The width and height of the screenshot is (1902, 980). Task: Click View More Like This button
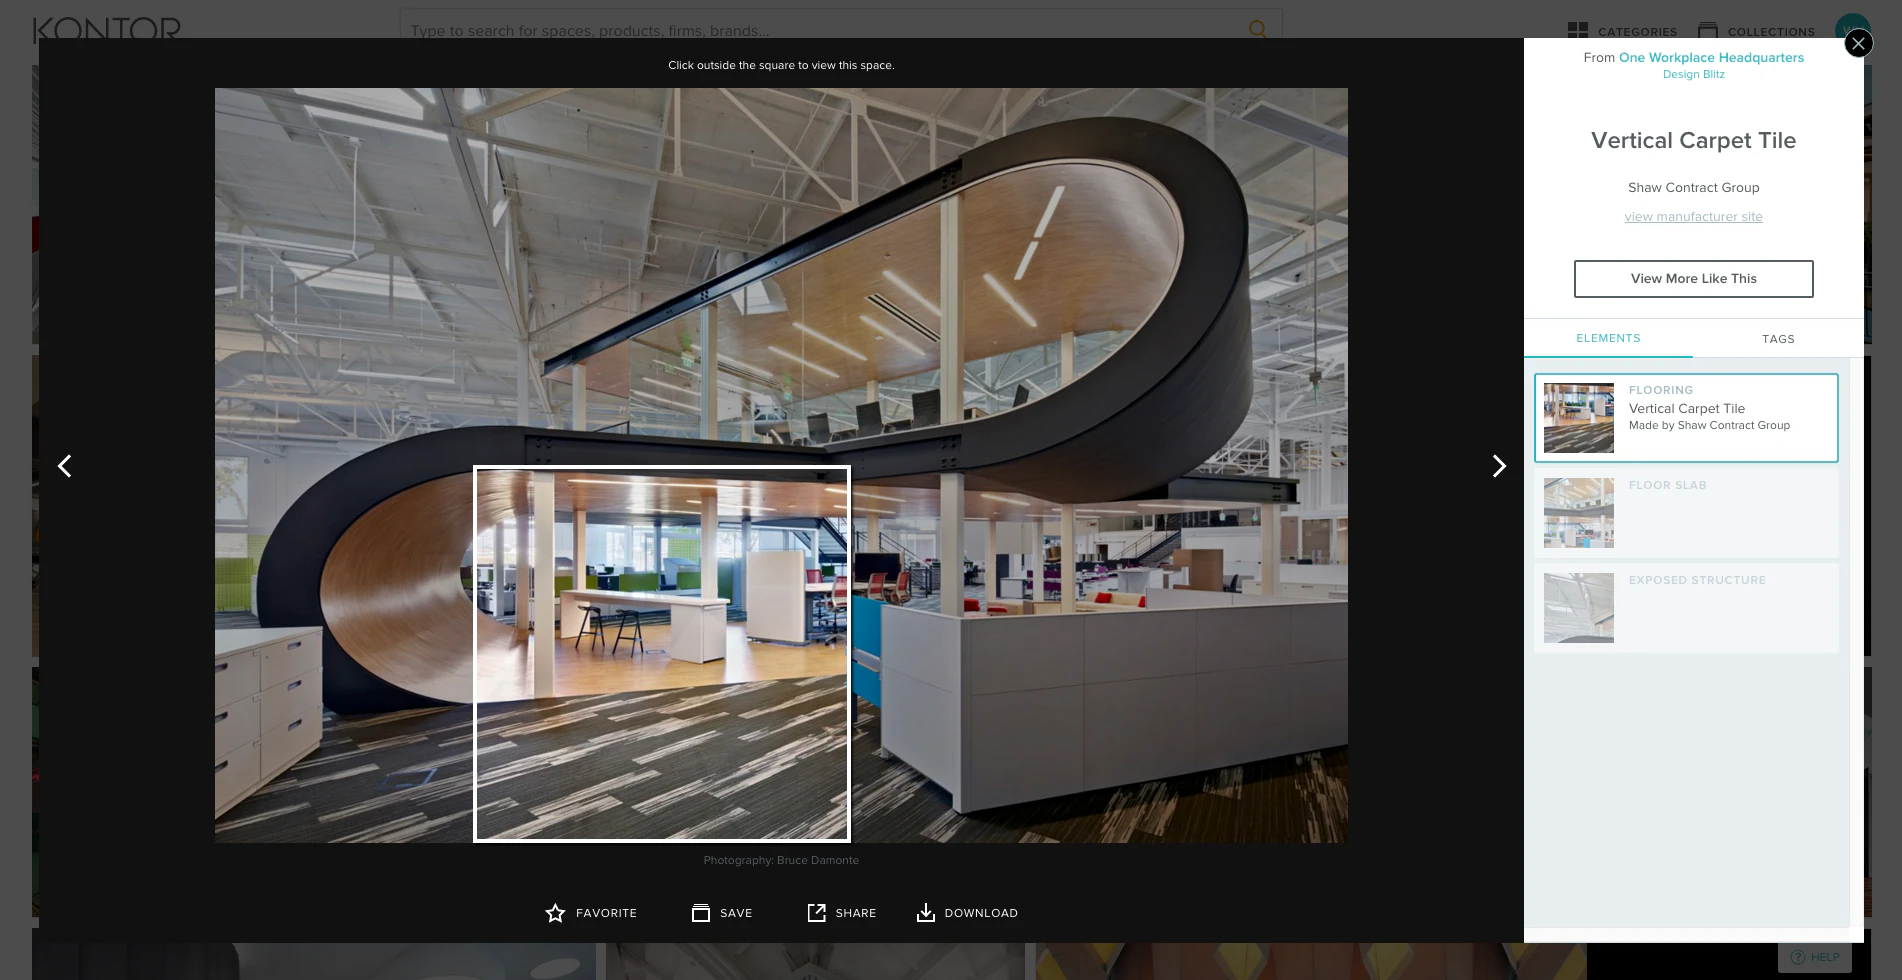click(x=1693, y=279)
